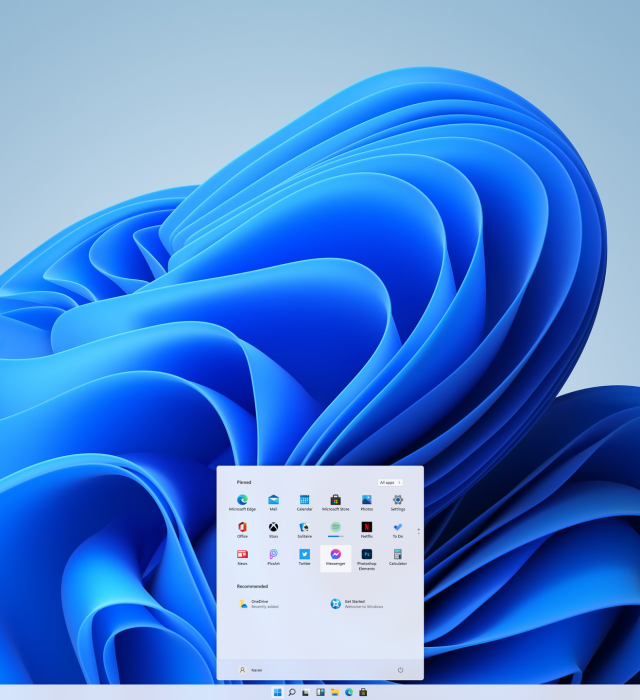
Task: Launch the Mail app
Action: pos(273,500)
